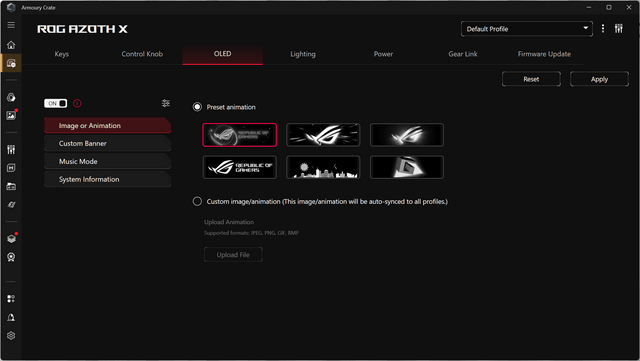This screenshot has height=361, width=640.
Task: Click the red info icon beside ON toggle
Action: click(77, 103)
